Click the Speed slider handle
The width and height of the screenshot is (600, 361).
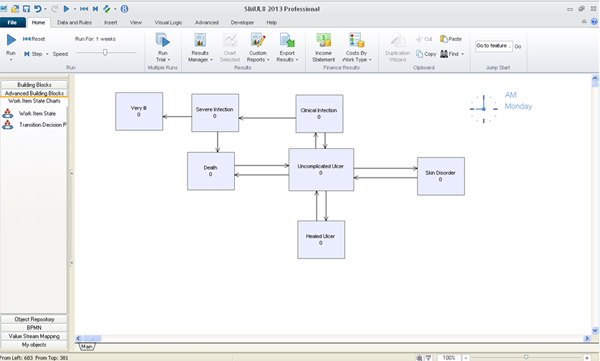pos(105,52)
